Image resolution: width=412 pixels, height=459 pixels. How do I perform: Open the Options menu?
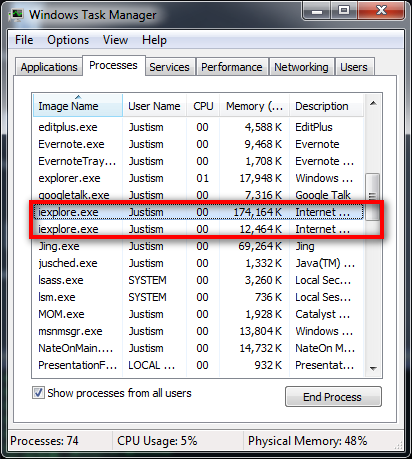[x=68, y=40]
